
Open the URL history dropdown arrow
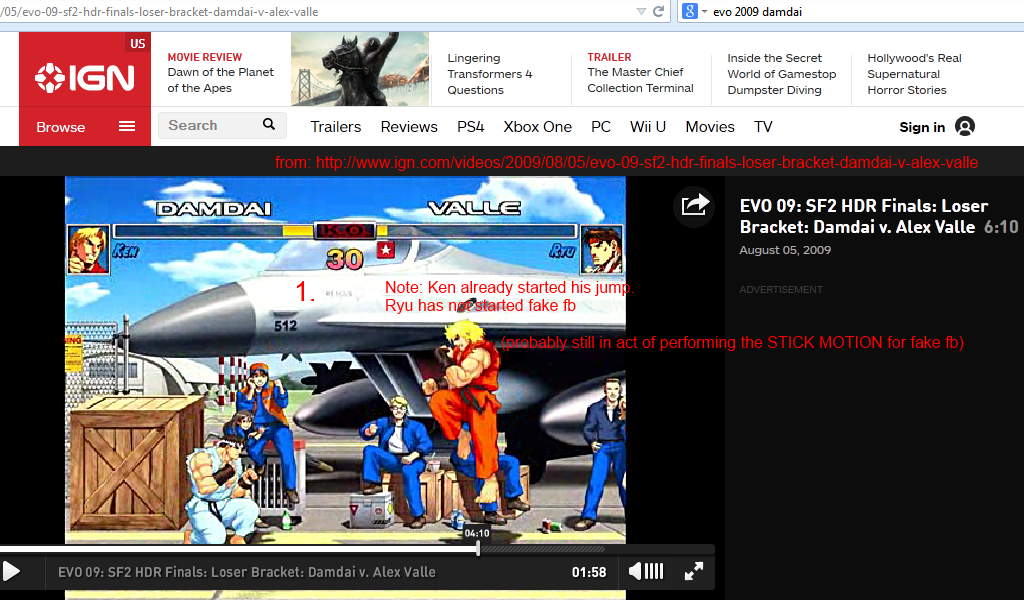point(641,11)
